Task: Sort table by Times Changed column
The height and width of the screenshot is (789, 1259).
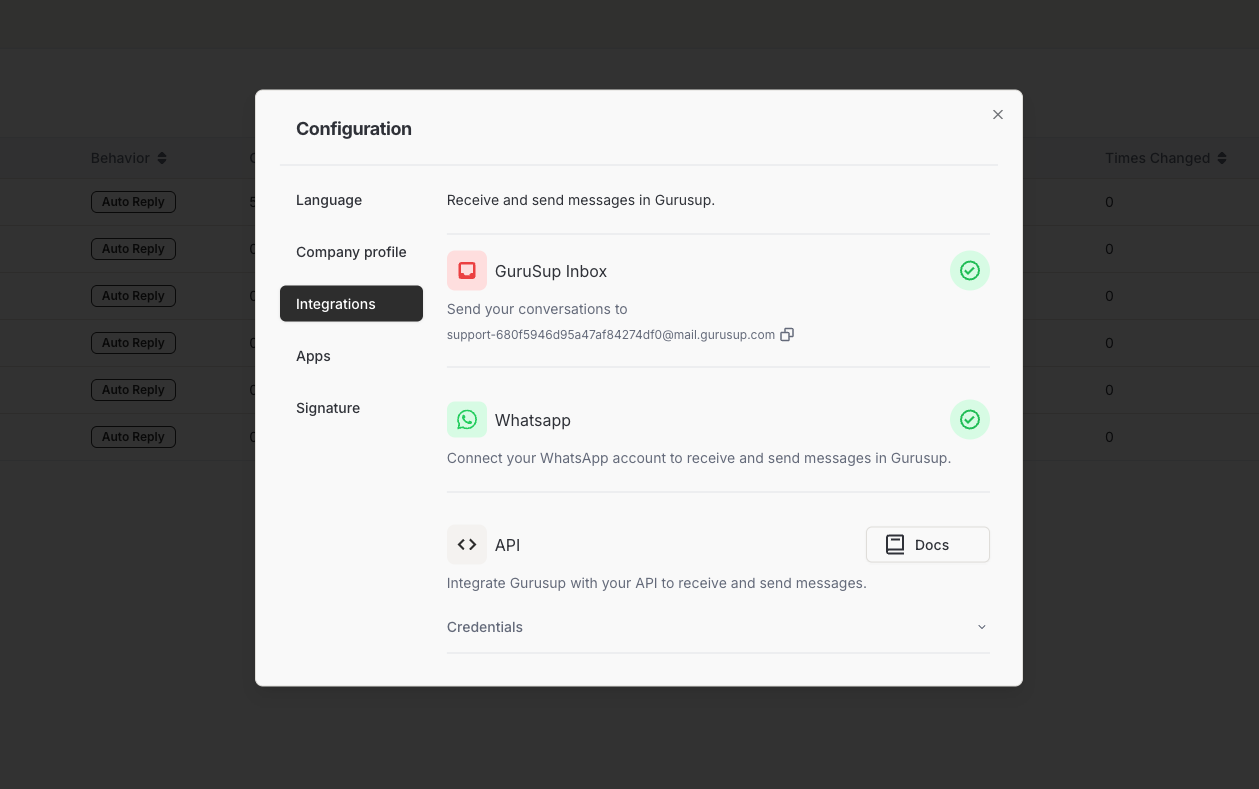Action: 1166,158
